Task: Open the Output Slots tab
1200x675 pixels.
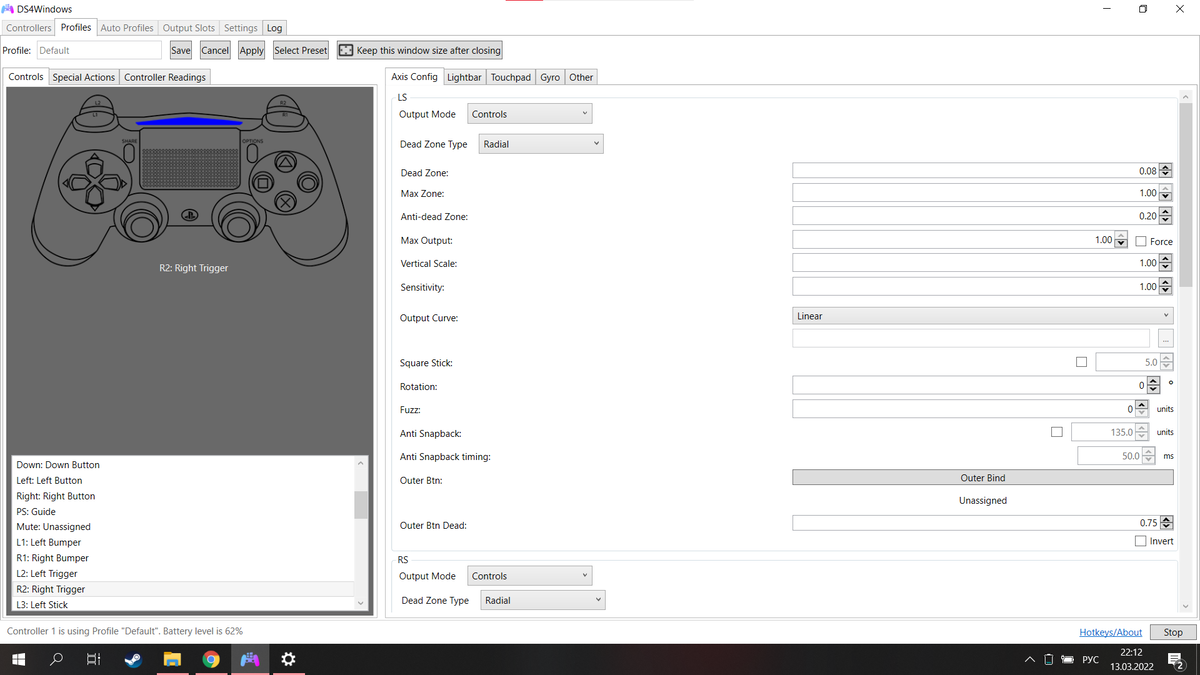Action: [189, 28]
